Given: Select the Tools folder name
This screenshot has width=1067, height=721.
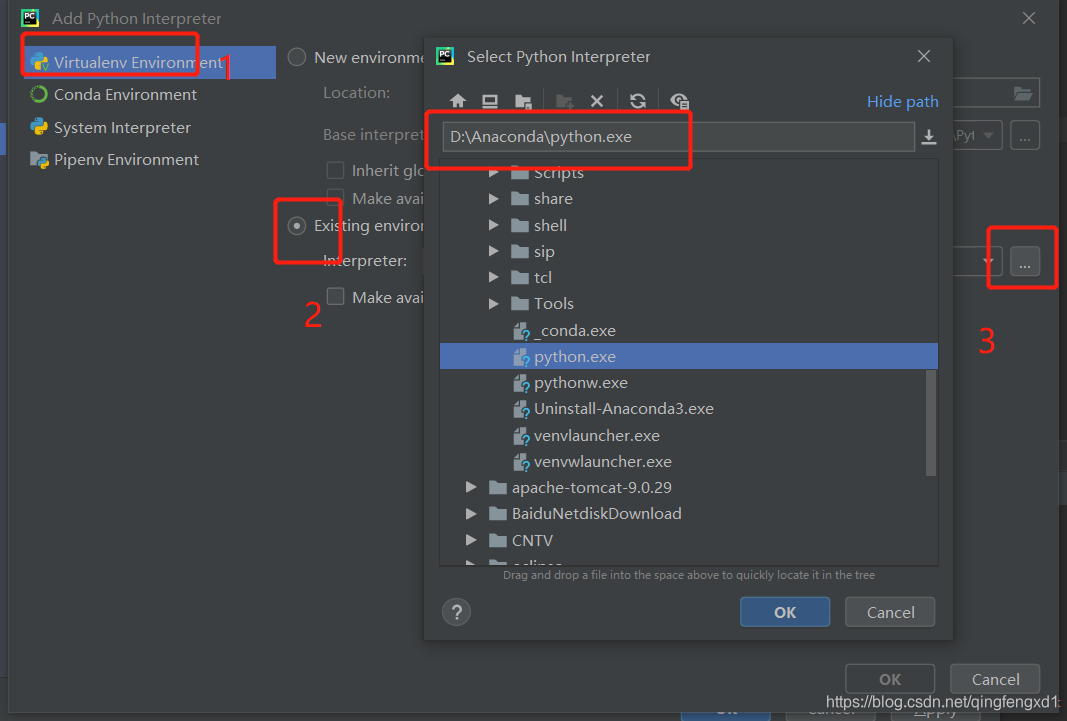Looking at the screenshot, I should [553, 303].
